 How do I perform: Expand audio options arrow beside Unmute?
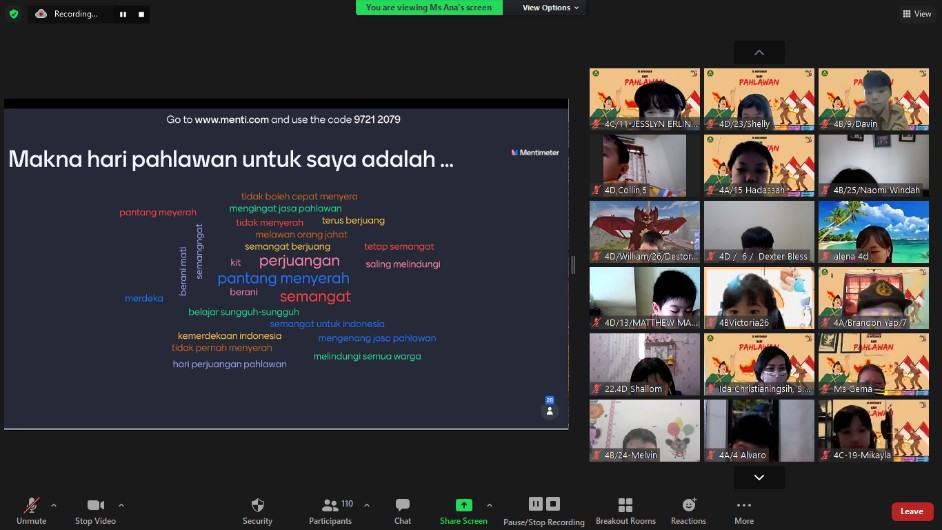[x=53, y=505]
